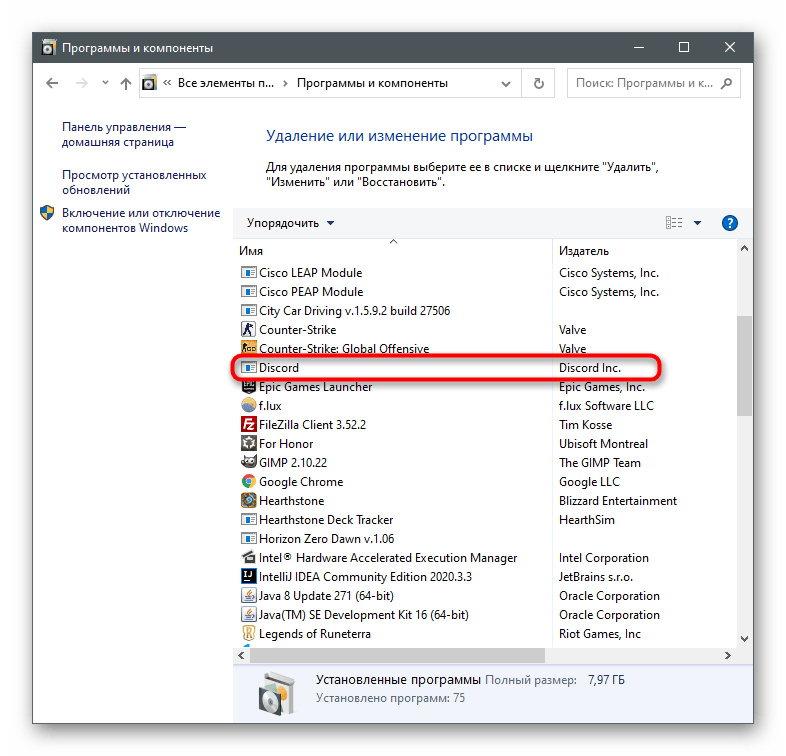786x756 pixels.
Task: Select the Cisco LEAP Module icon
Action: (x=249, y=272)
